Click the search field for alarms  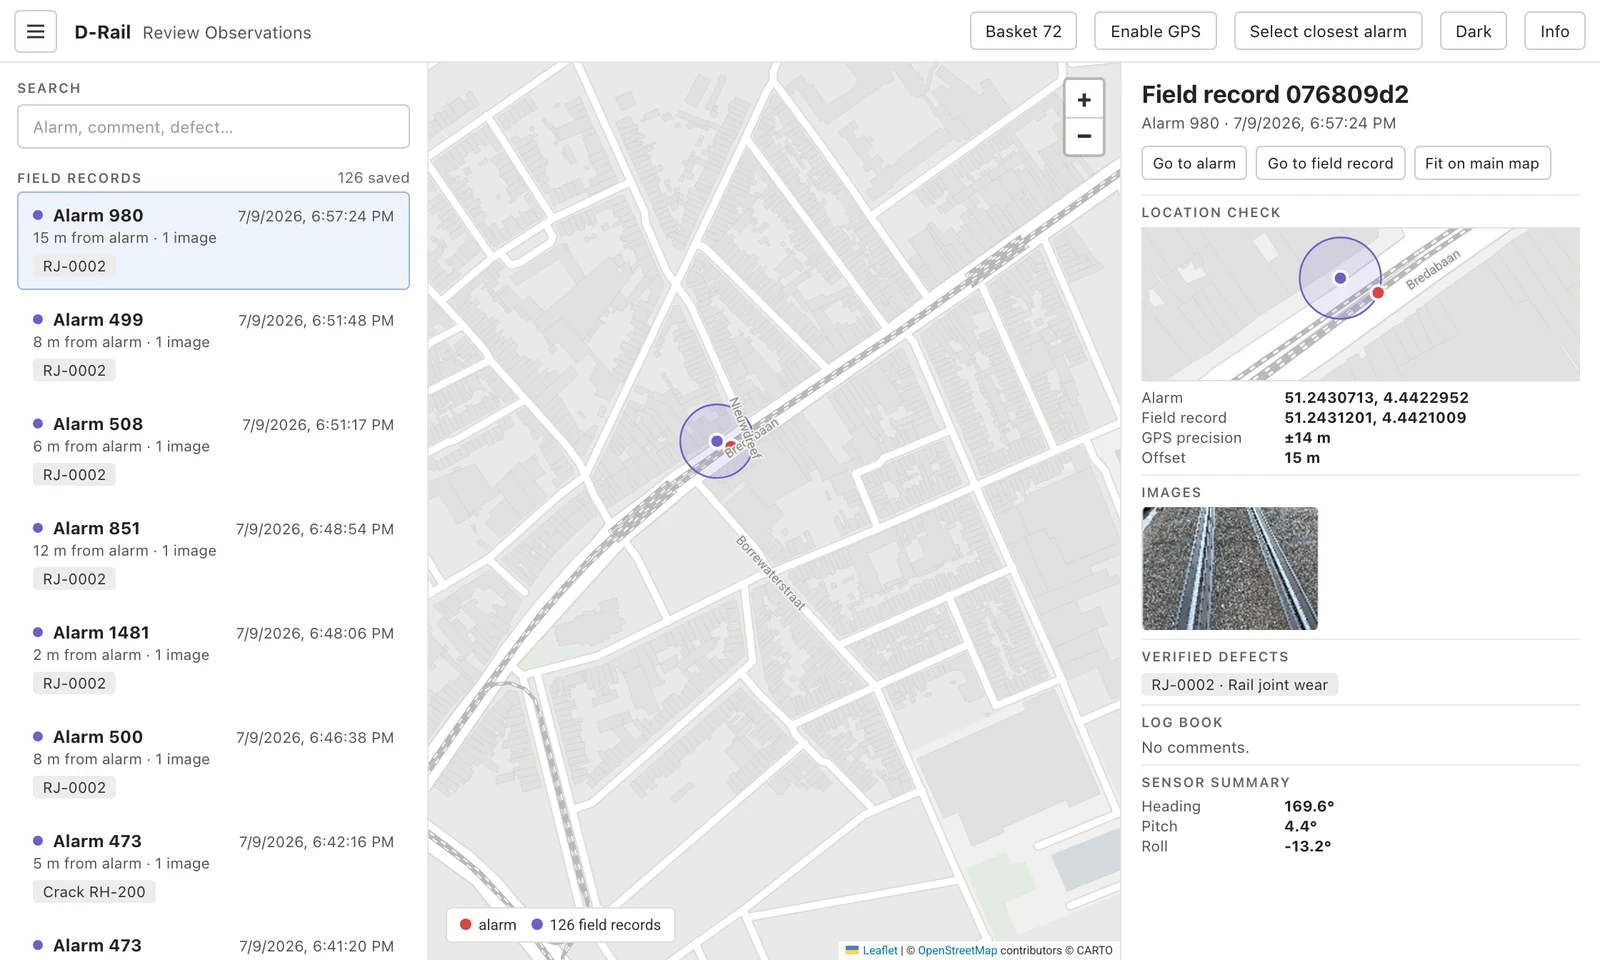(213, 127)
